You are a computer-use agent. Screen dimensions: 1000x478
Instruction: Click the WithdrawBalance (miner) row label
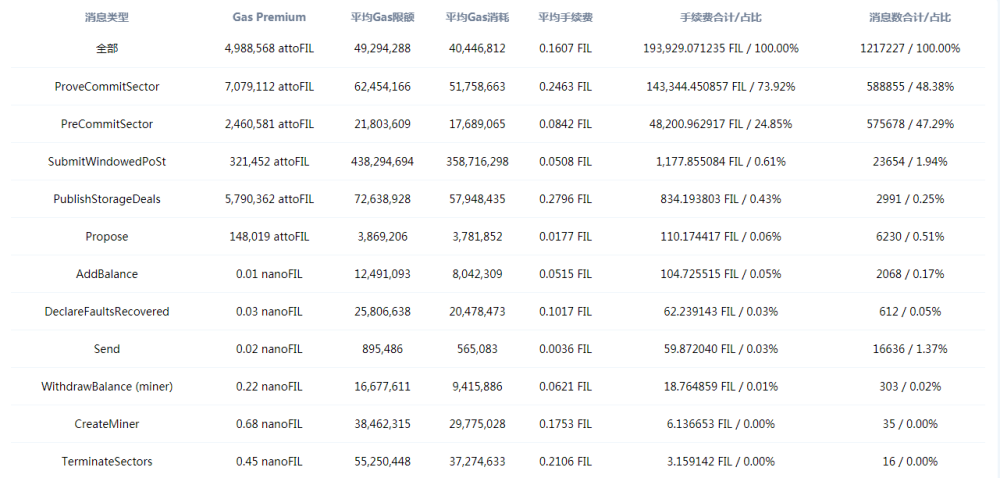coord(107,387)
